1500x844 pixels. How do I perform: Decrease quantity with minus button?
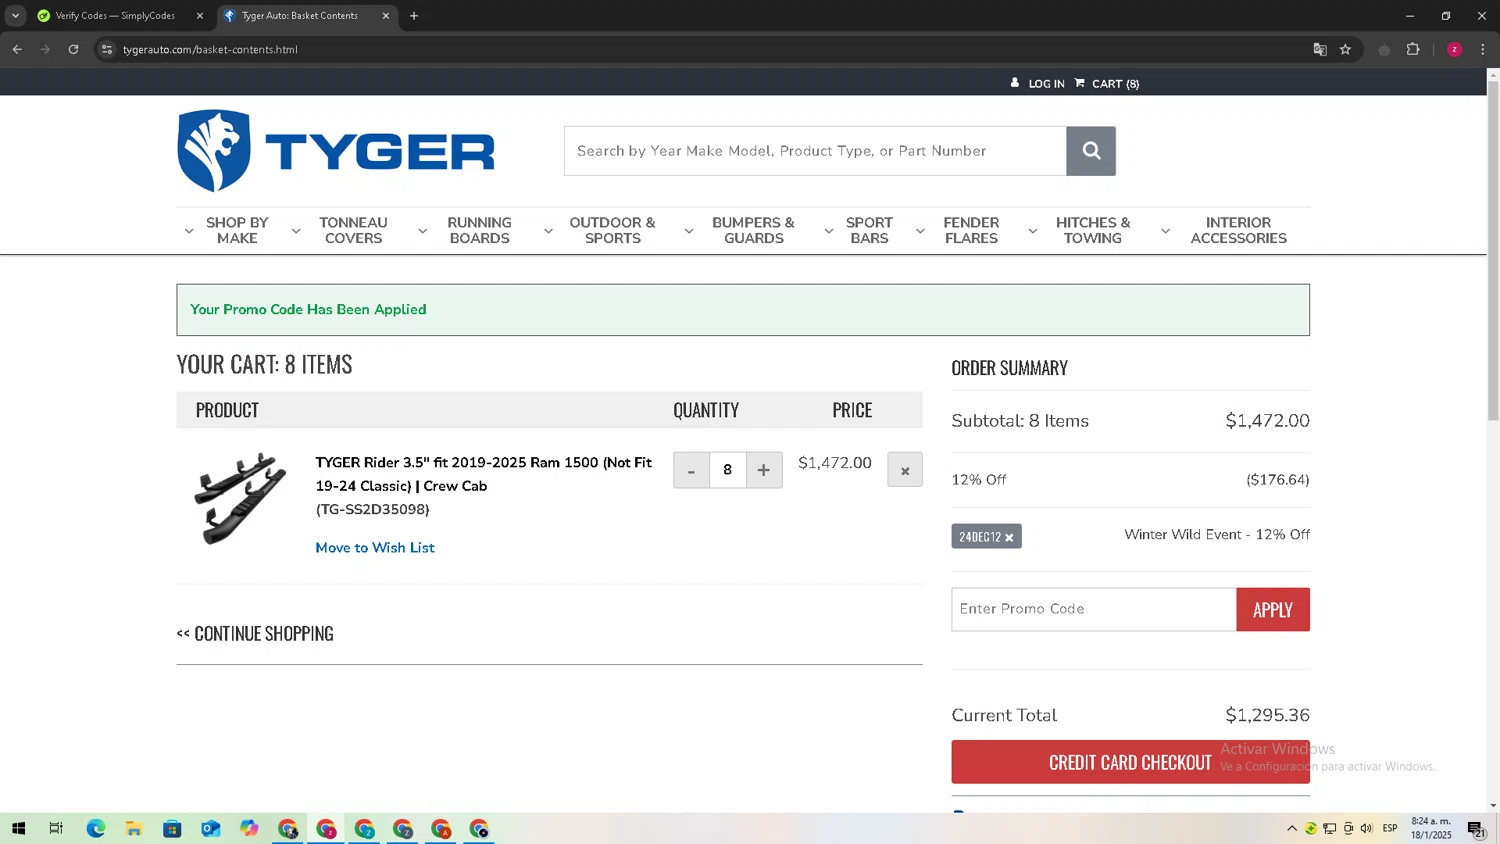pos(691,470)
